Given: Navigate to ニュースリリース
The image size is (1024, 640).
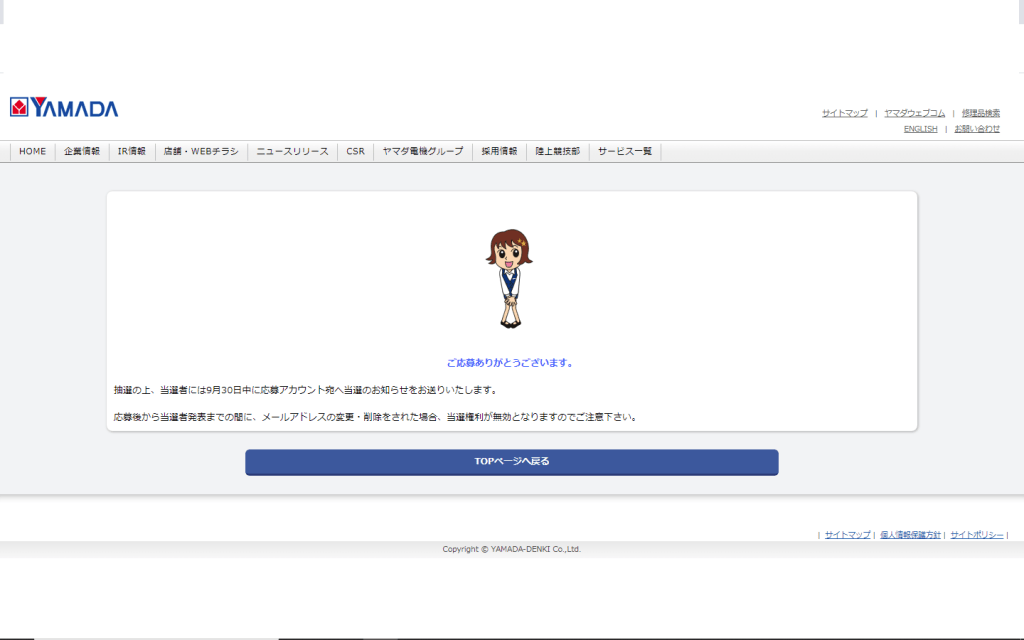Looking at the screenshot, I should pyautogui.click(x=292, y=152).
